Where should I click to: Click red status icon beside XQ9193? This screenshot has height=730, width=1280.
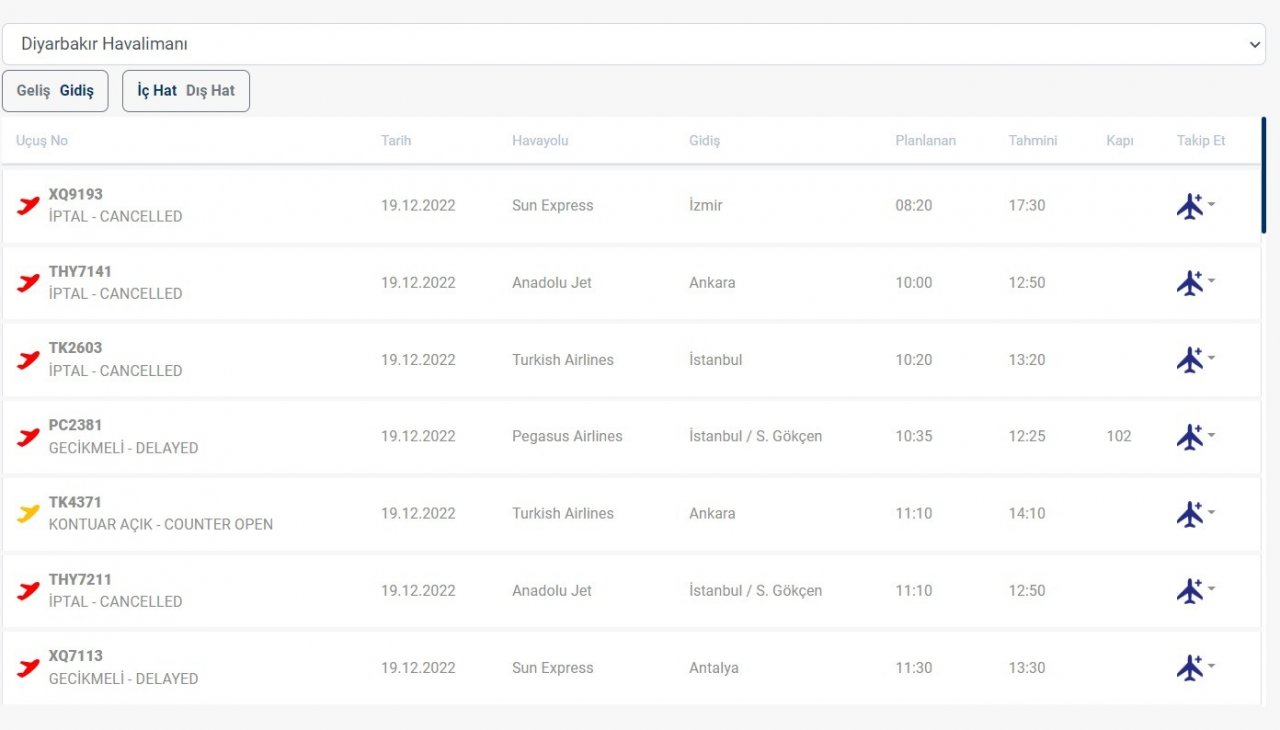click(x=28, y=206)
